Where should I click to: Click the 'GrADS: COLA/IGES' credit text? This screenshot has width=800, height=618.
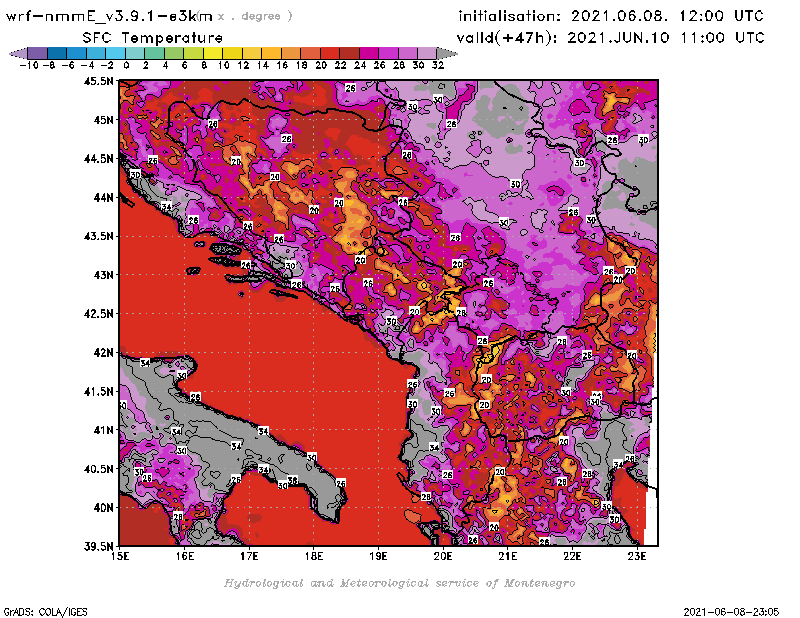pos(45,612)
